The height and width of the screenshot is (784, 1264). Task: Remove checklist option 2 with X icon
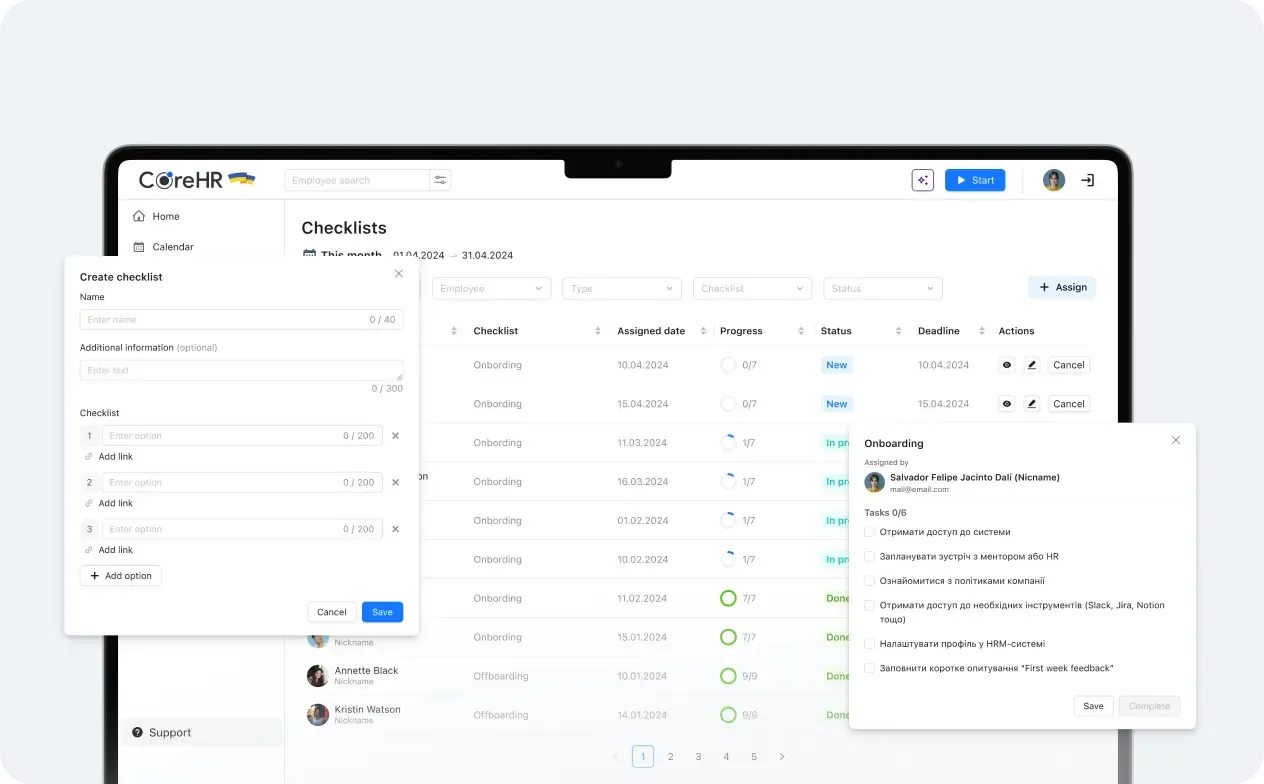click(x=395, y=482)
